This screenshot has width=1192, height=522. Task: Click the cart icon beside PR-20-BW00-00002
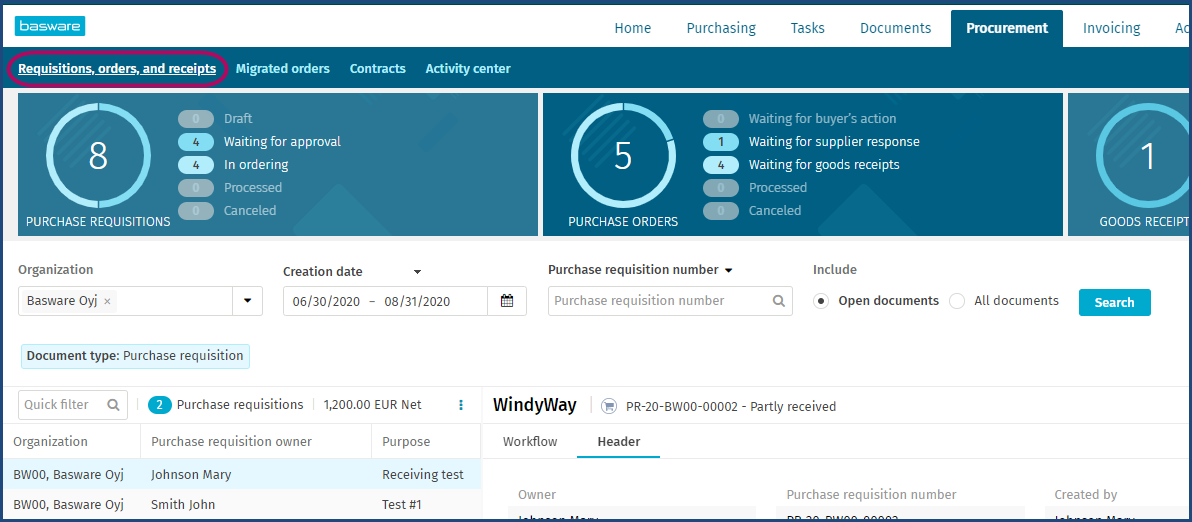pos(608,407)
